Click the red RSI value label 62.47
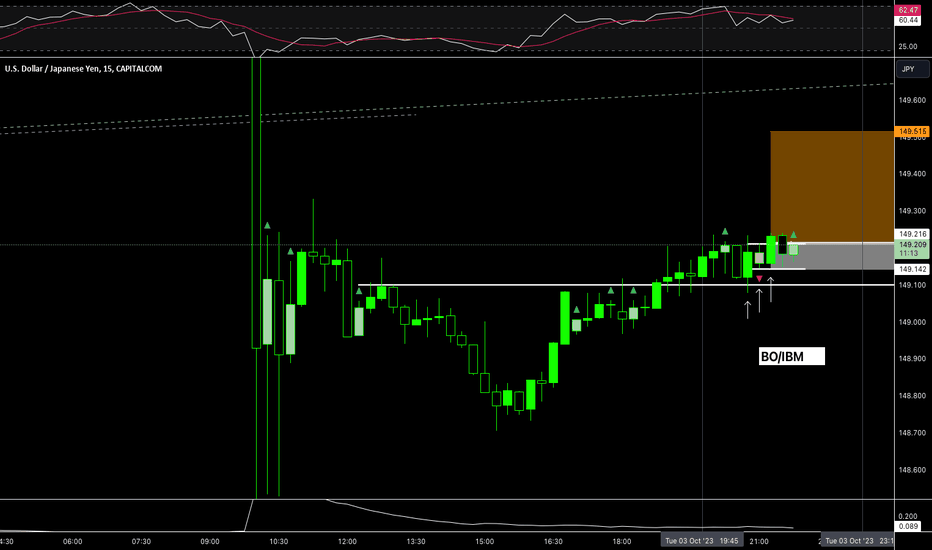 pos(908,10)
